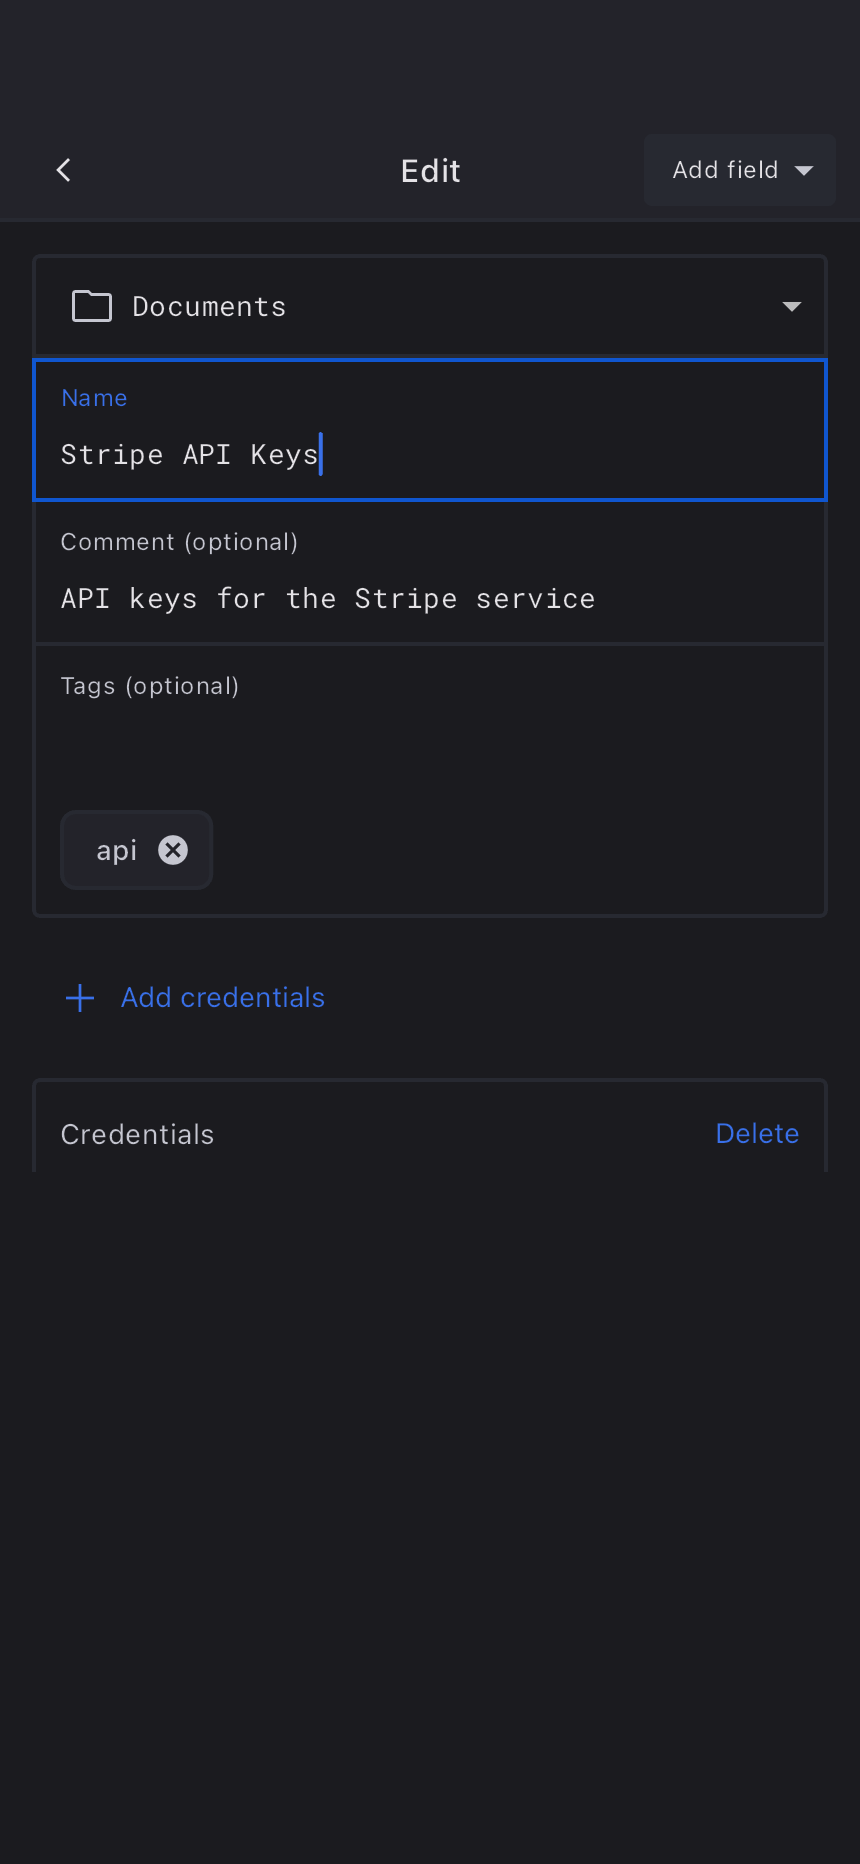Screen dimensions: 860x1864
Task: Click the plus icon beside Add credentials
Action: tap(80, 998)
